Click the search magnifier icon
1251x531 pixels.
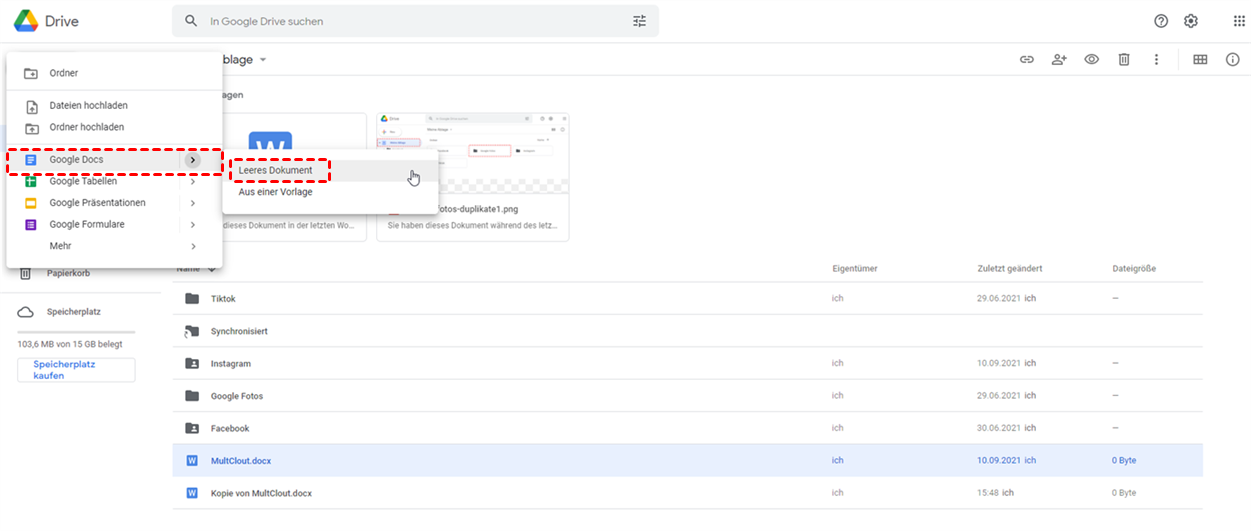tap(191, 21)
